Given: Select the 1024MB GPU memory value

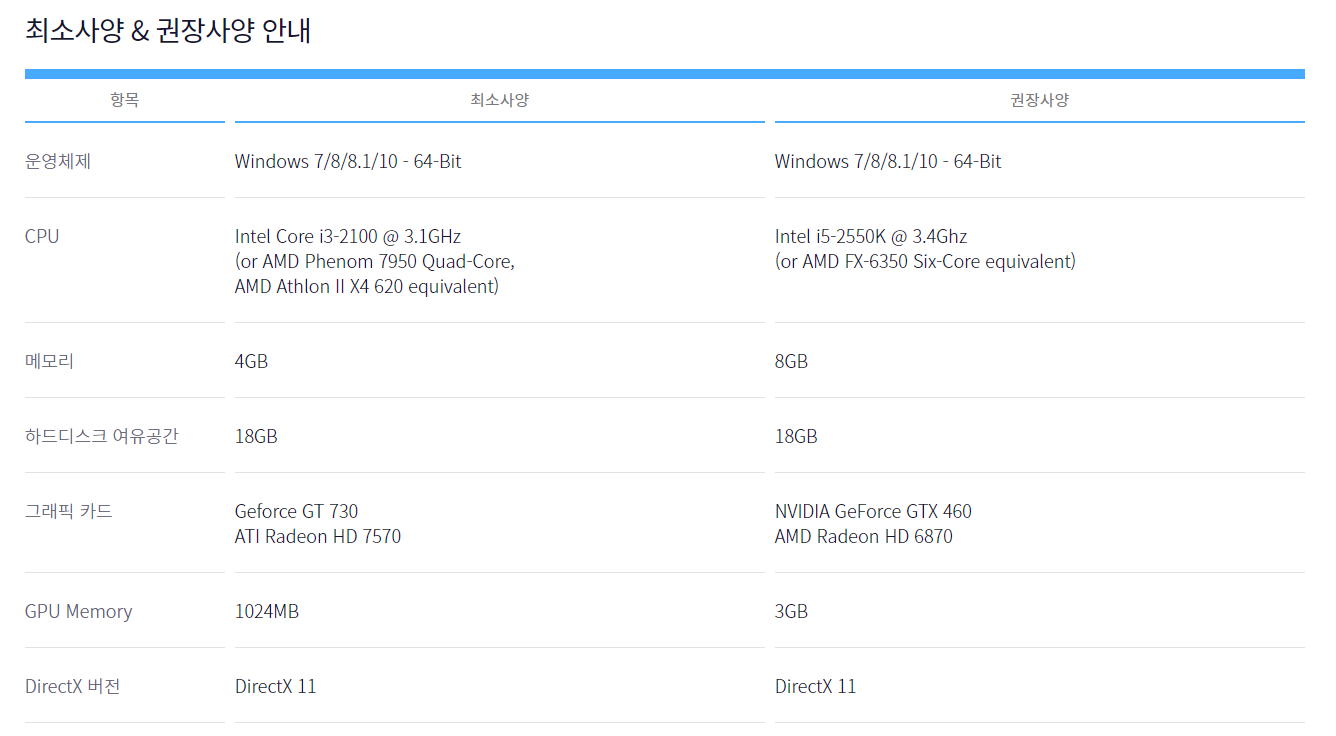Looking at the screenshot, I should pos(267,611).
